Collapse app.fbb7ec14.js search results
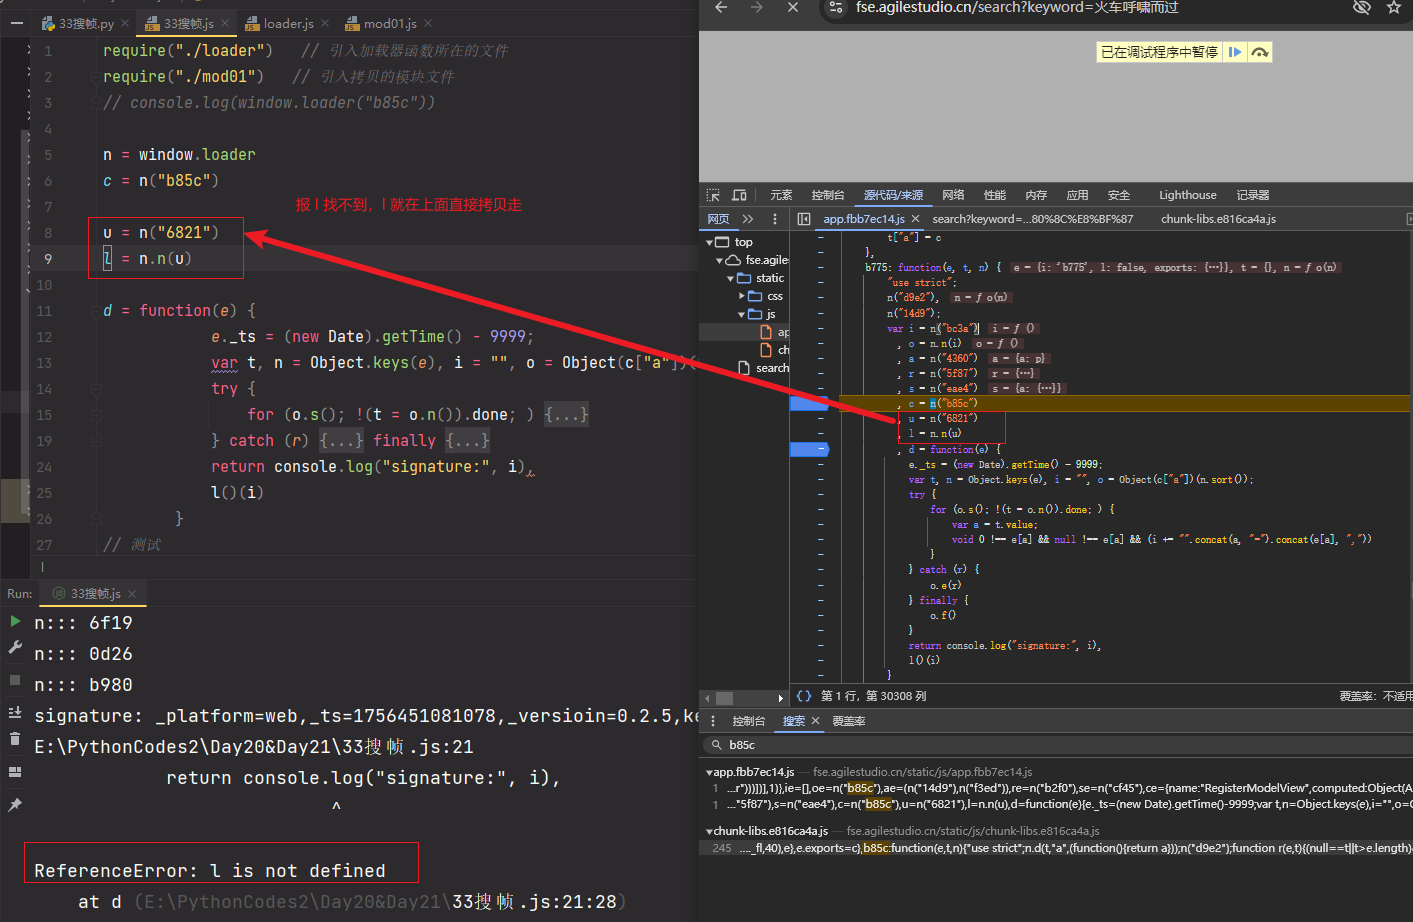 (x=709, y=772)
